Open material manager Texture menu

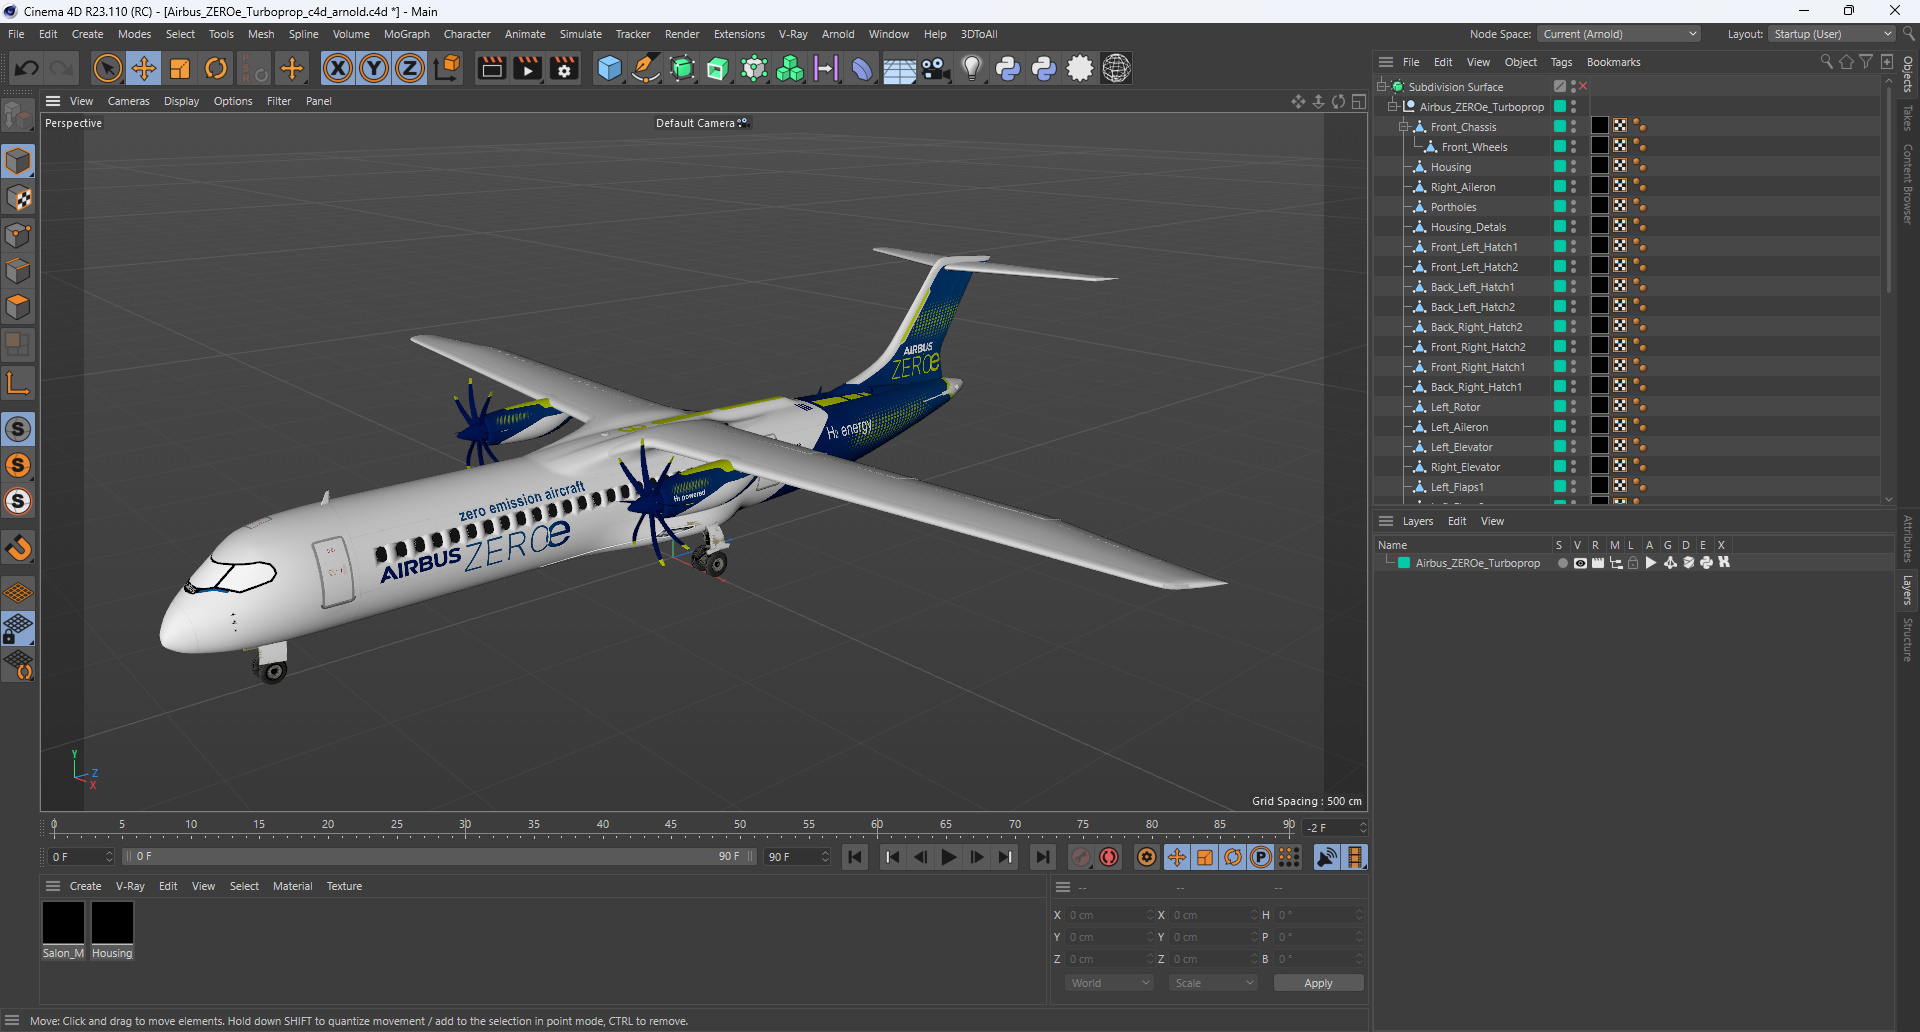click(x=344, y=886)
